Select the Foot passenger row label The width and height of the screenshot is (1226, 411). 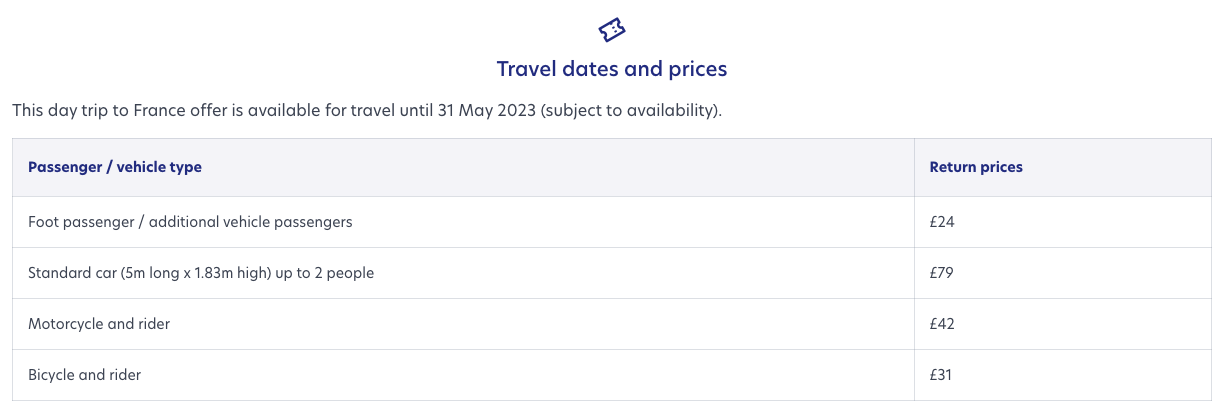click(190, 222)
